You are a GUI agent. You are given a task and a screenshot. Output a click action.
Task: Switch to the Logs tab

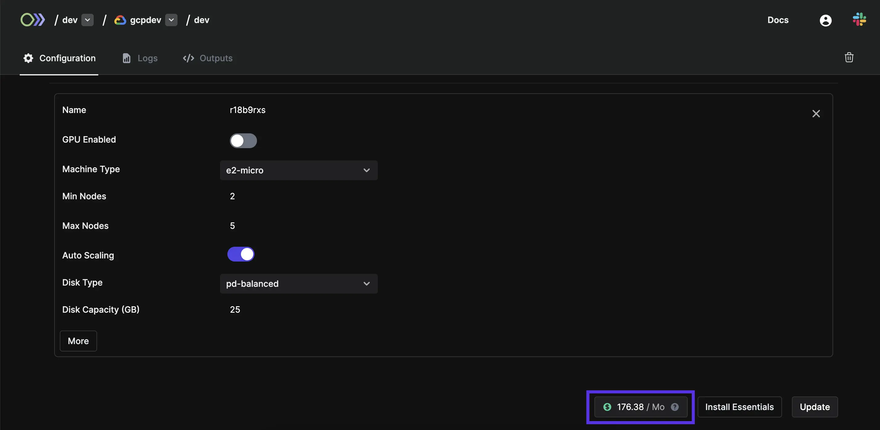(140, 58)
